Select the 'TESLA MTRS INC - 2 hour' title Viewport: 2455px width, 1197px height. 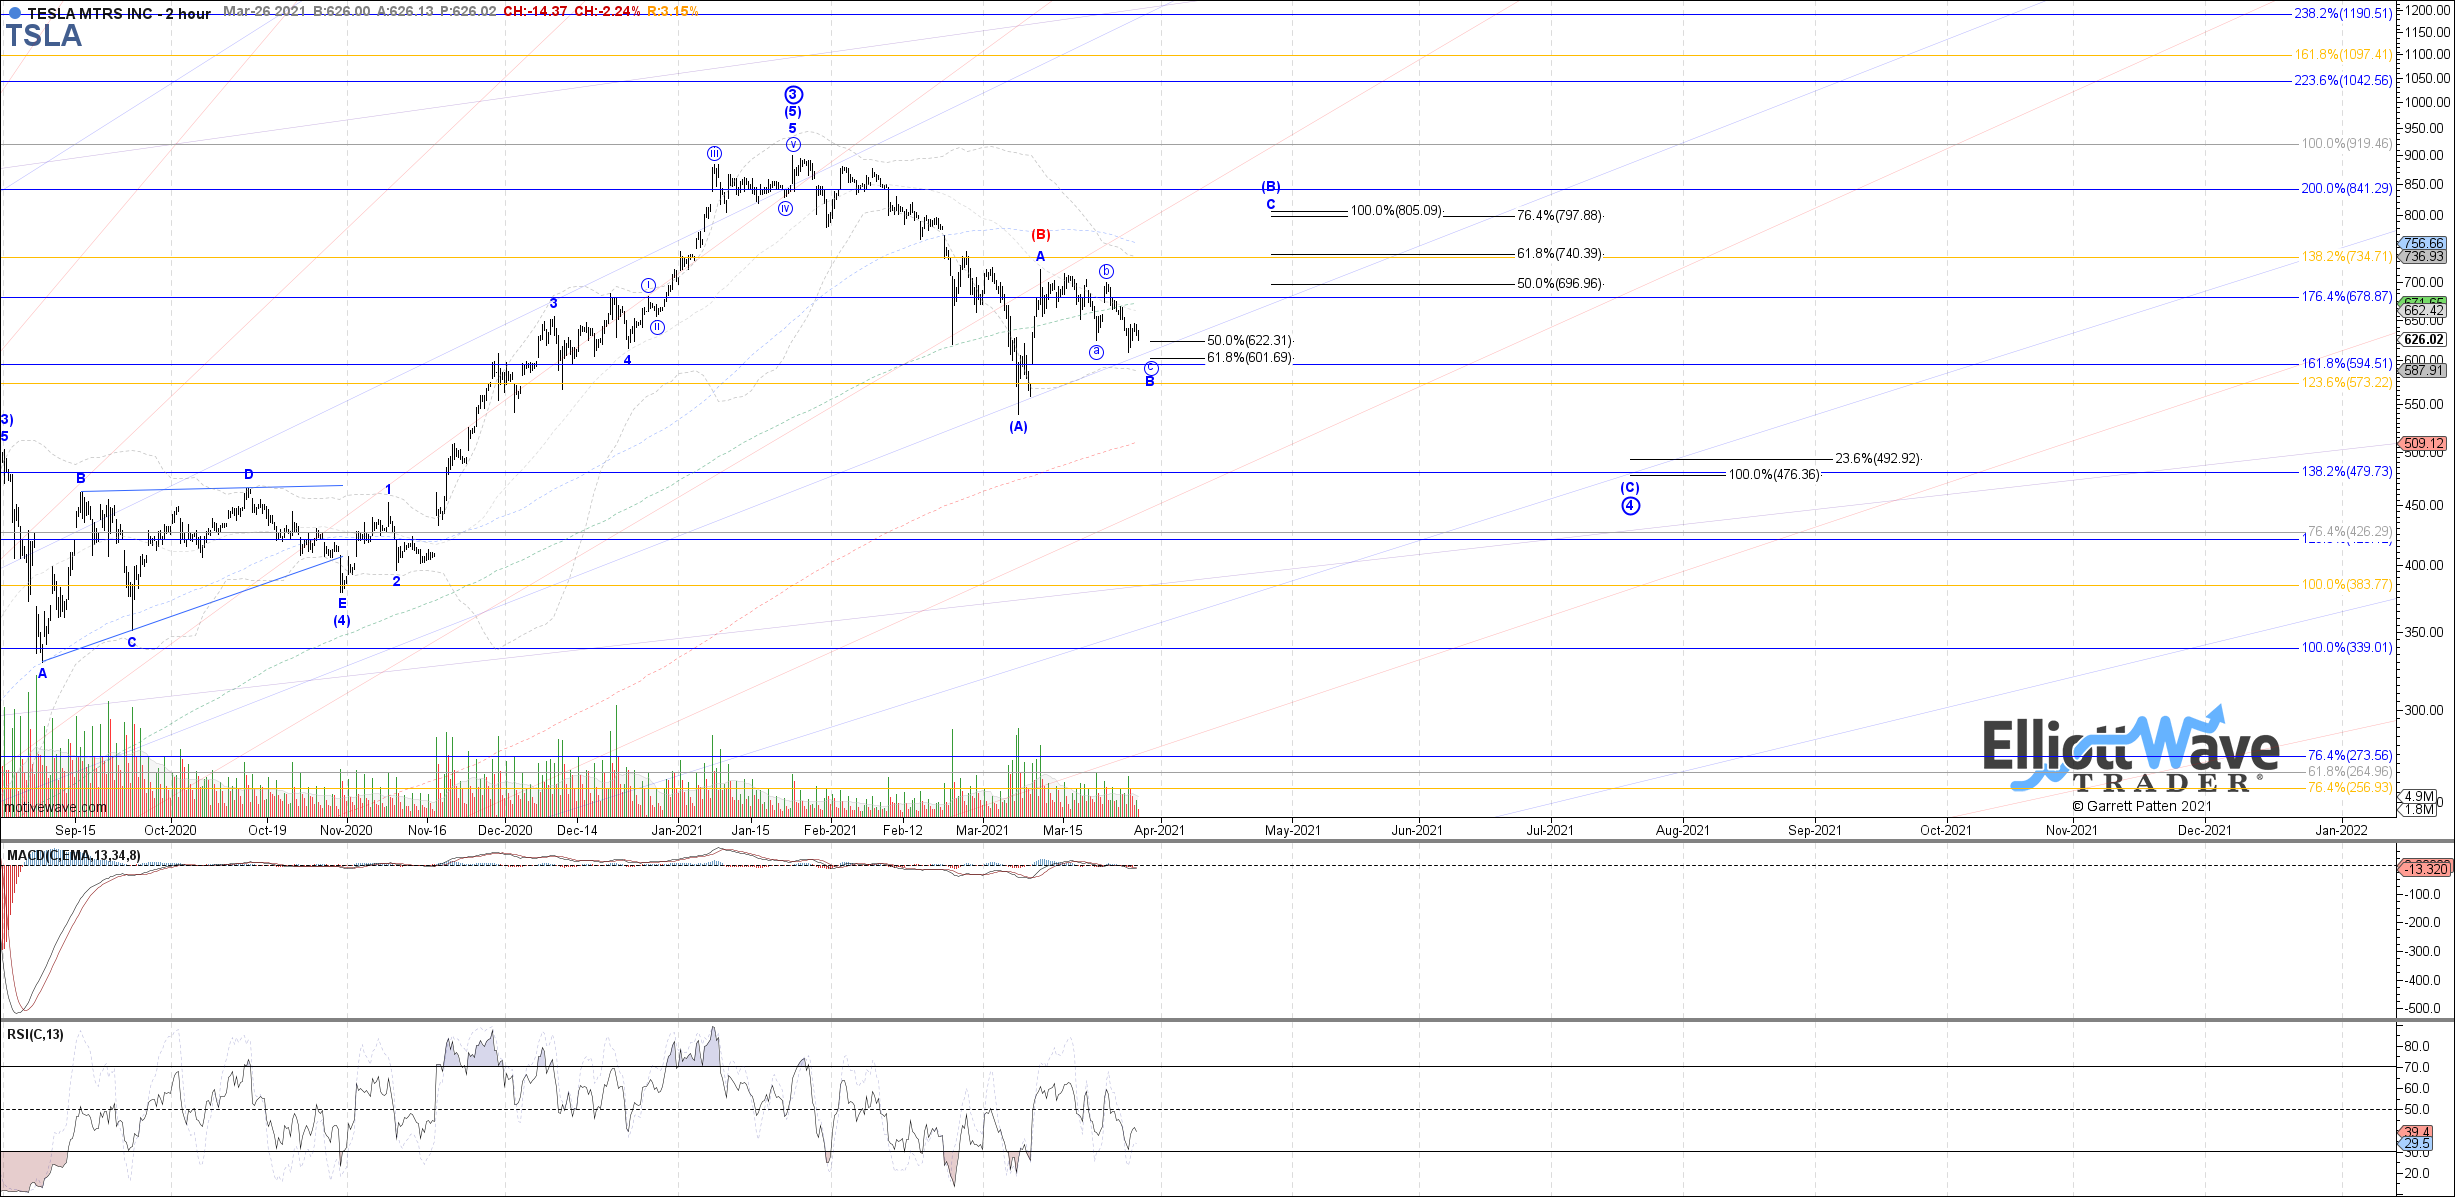(x=118, y=13)
